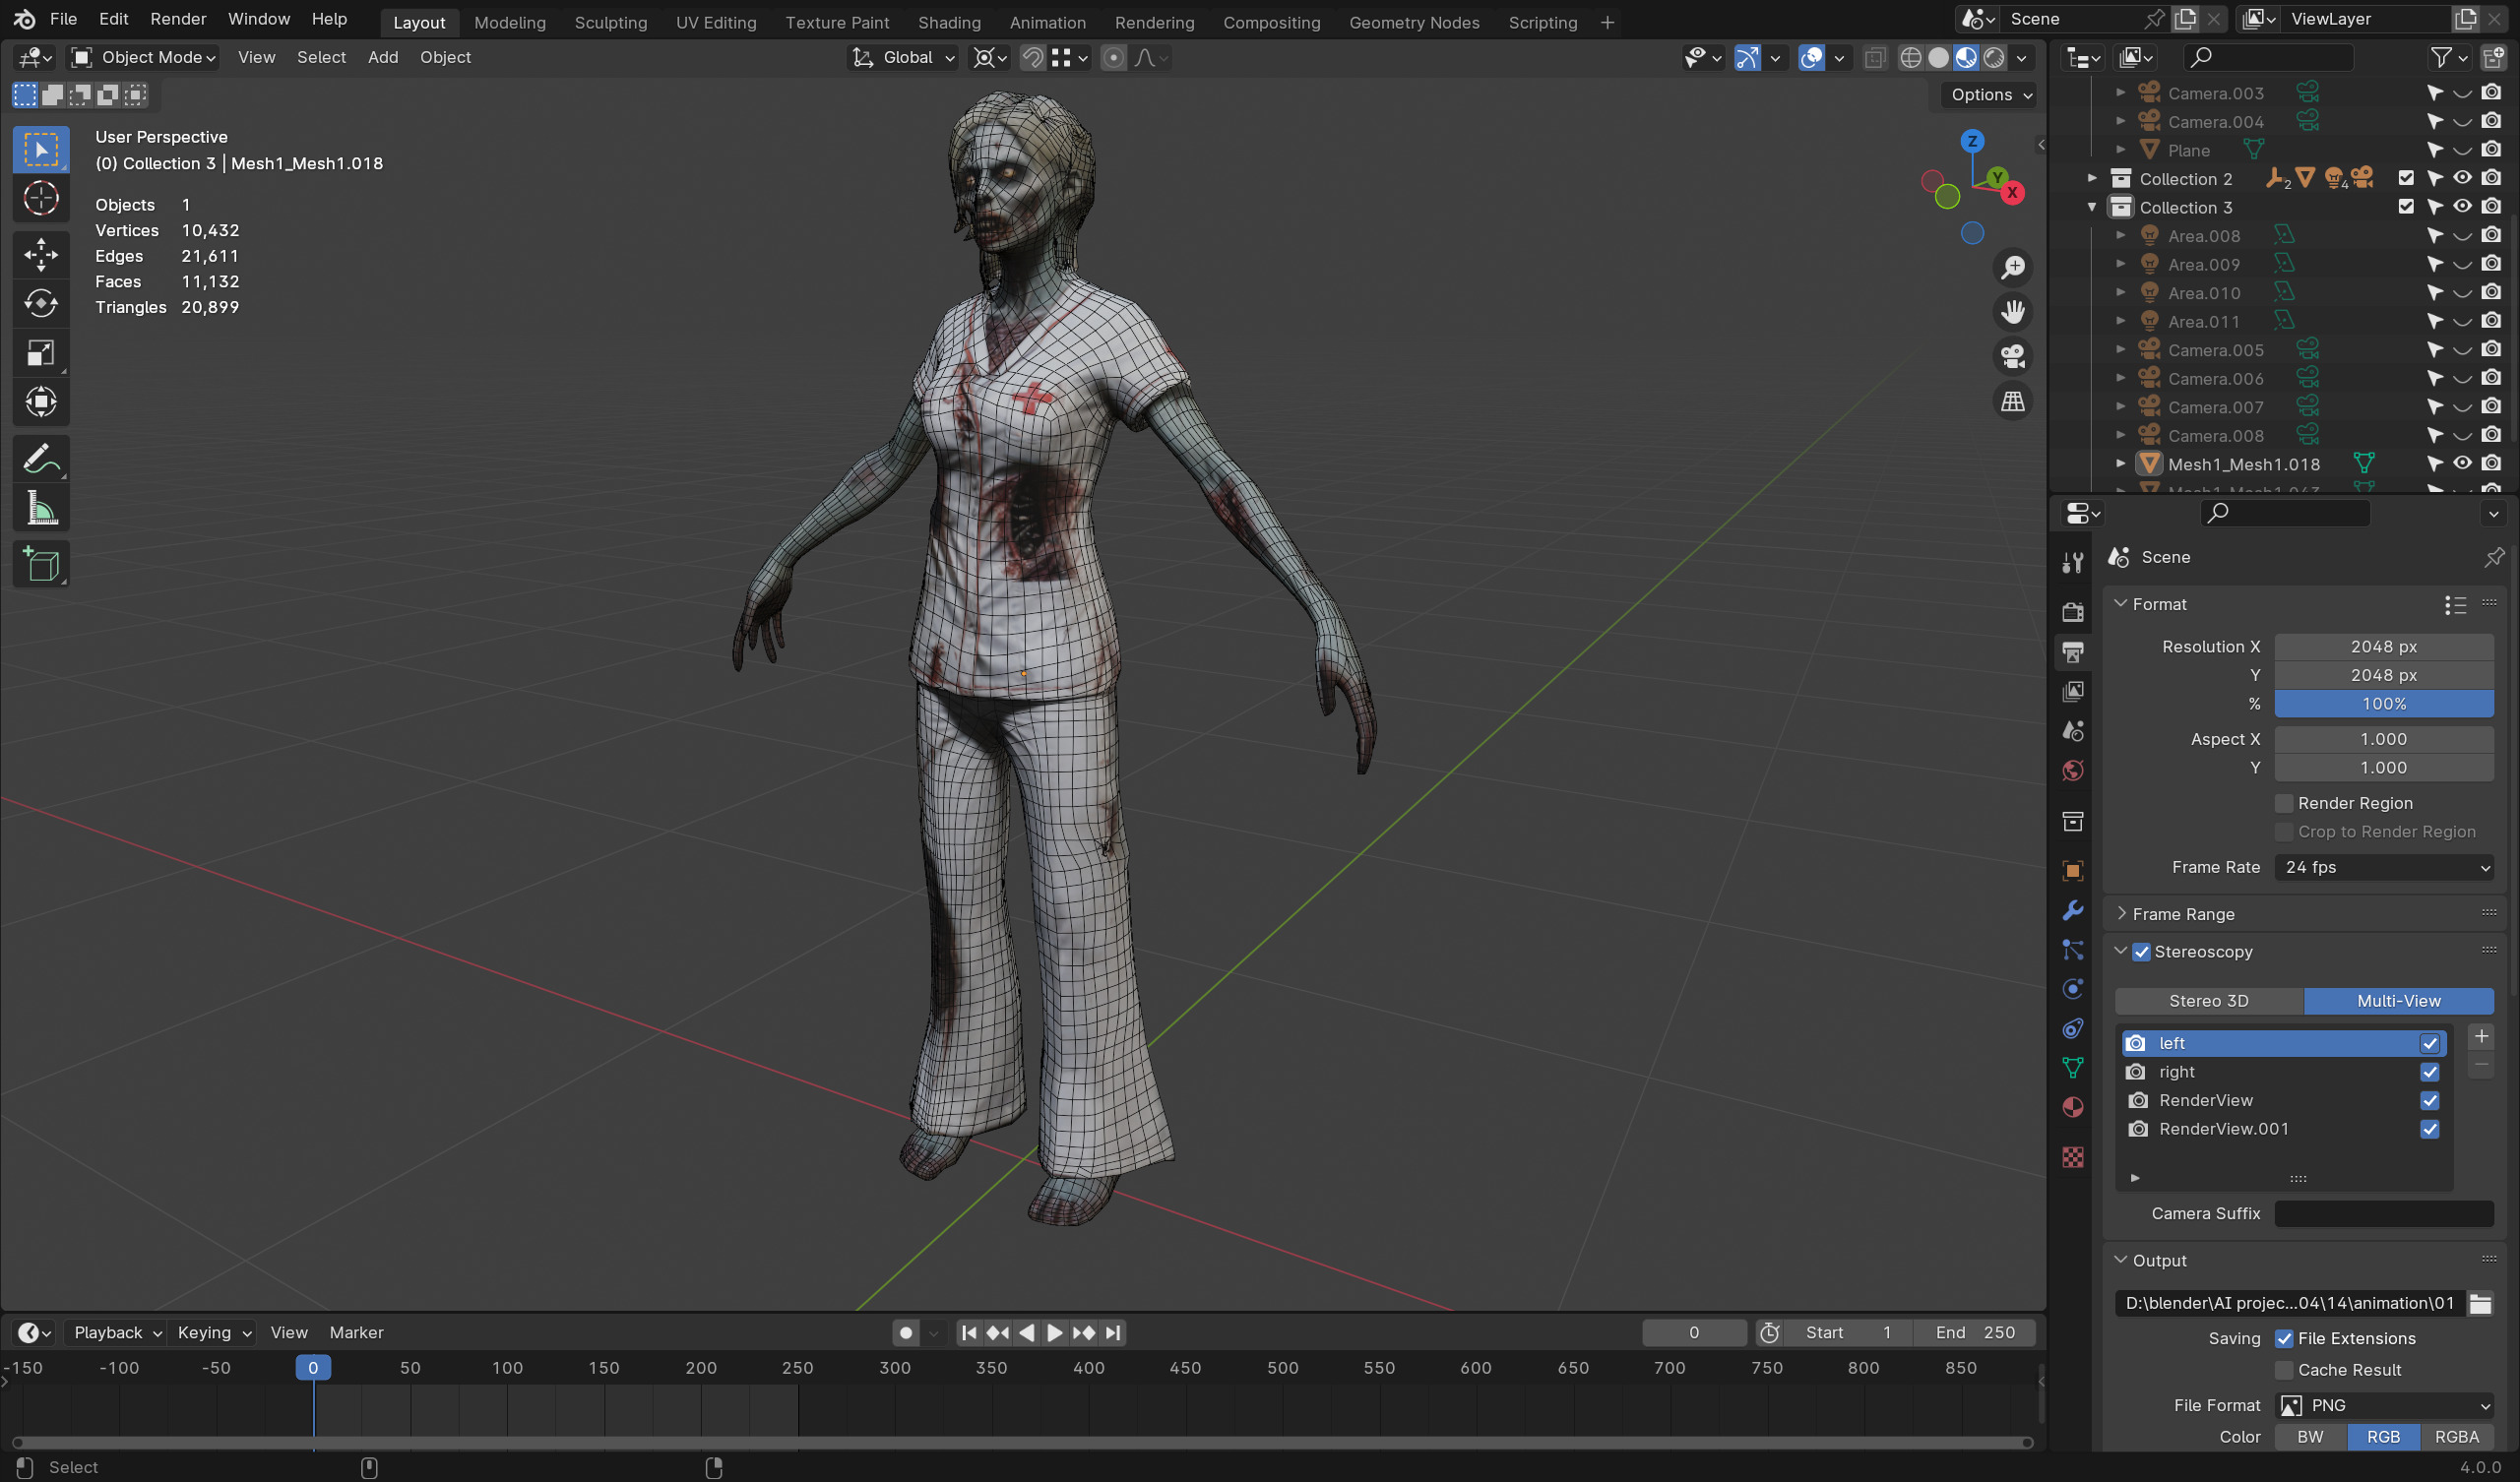Open the Object Mode dropdown

144,58
